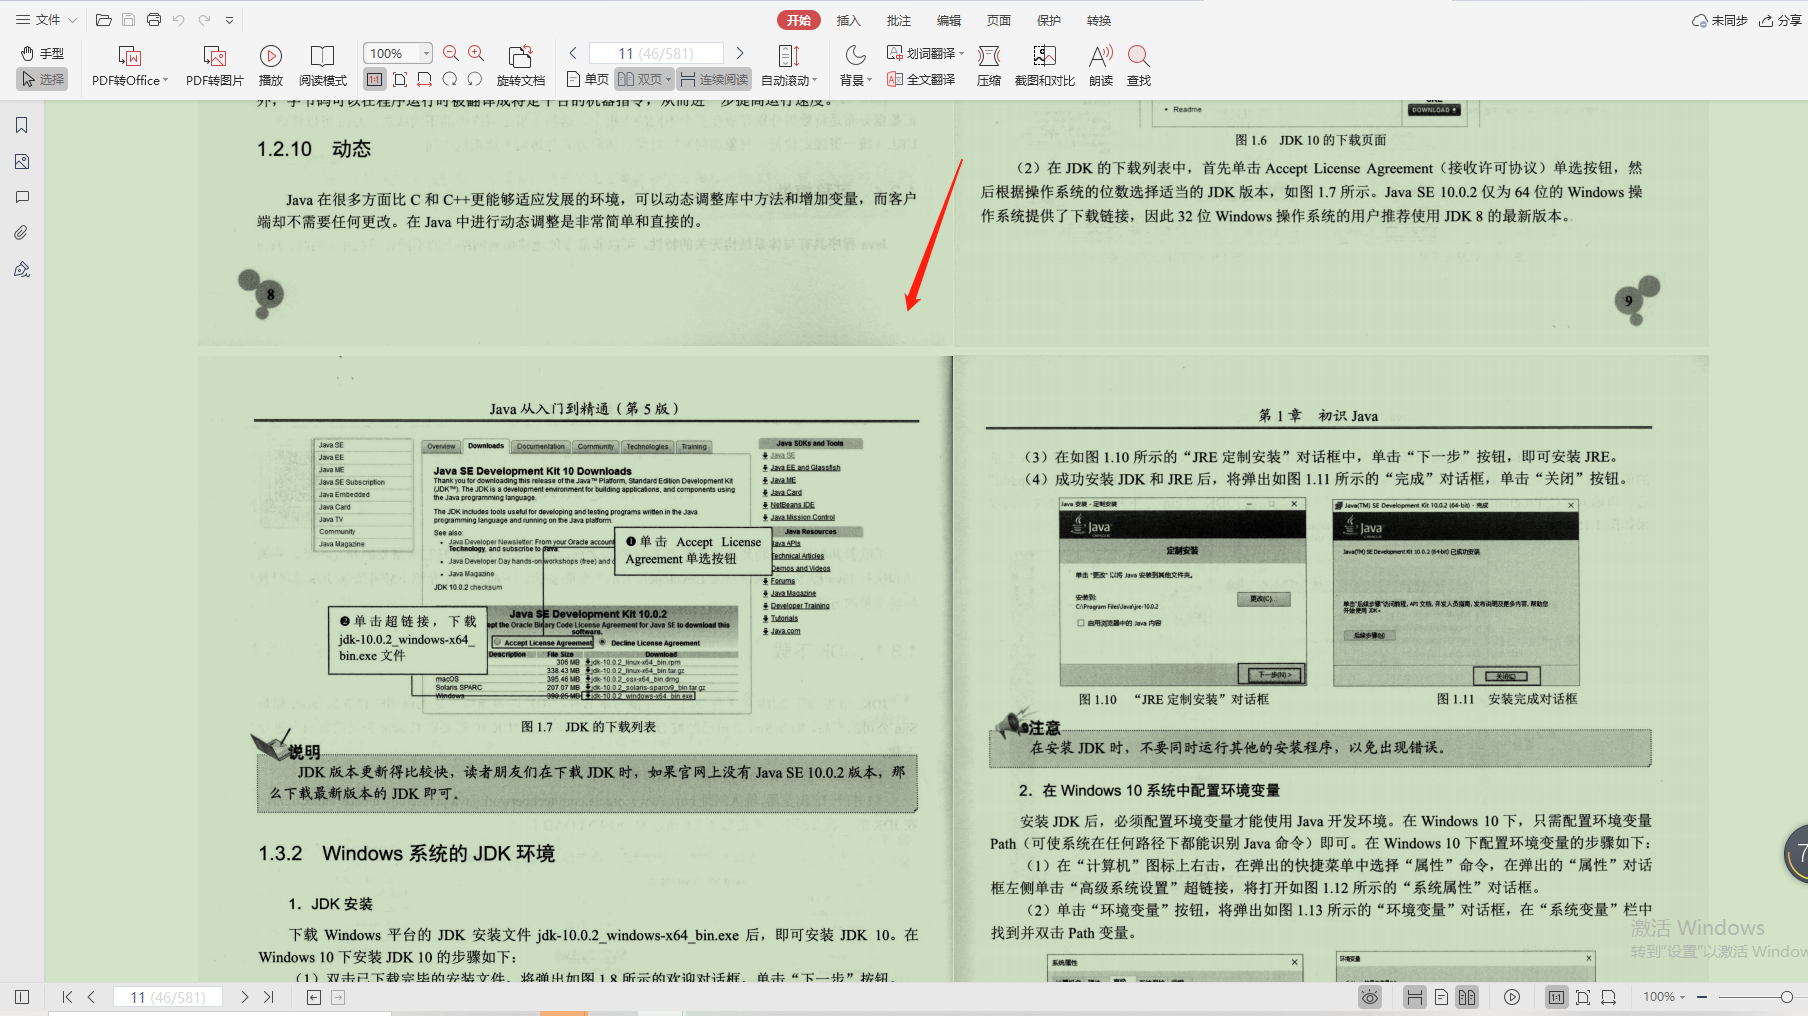Click the status bar play button
The height and width of the screenshot is (1016, 1808).
[x=1512, y=997]
